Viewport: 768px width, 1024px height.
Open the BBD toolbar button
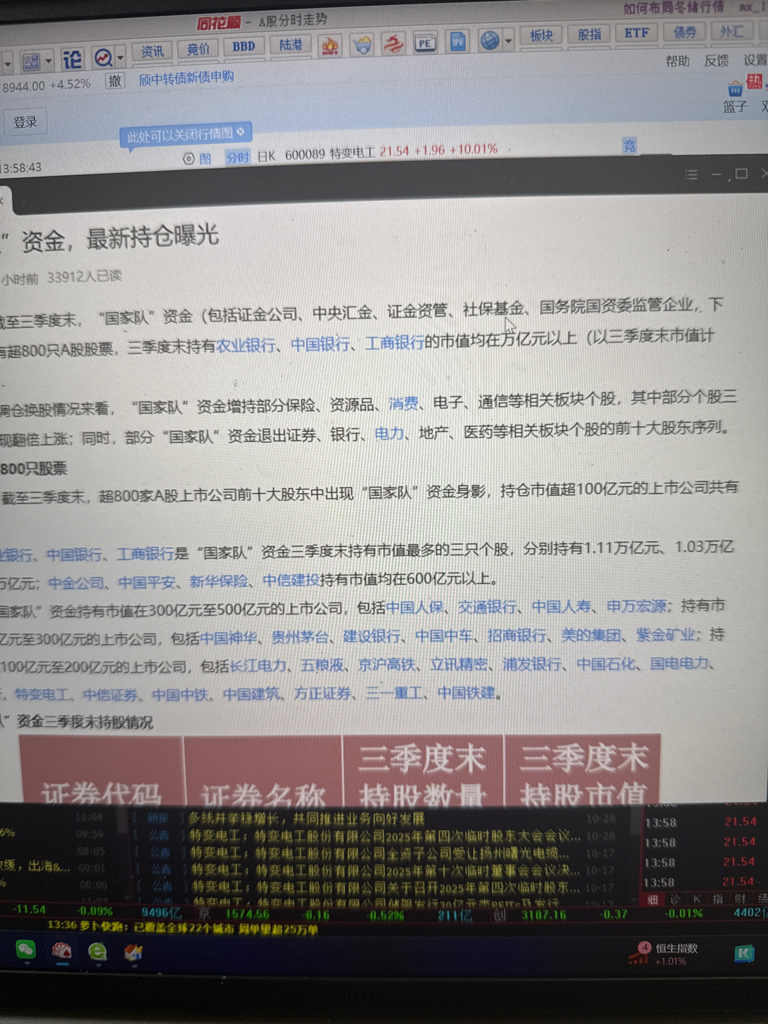point(244,46)
